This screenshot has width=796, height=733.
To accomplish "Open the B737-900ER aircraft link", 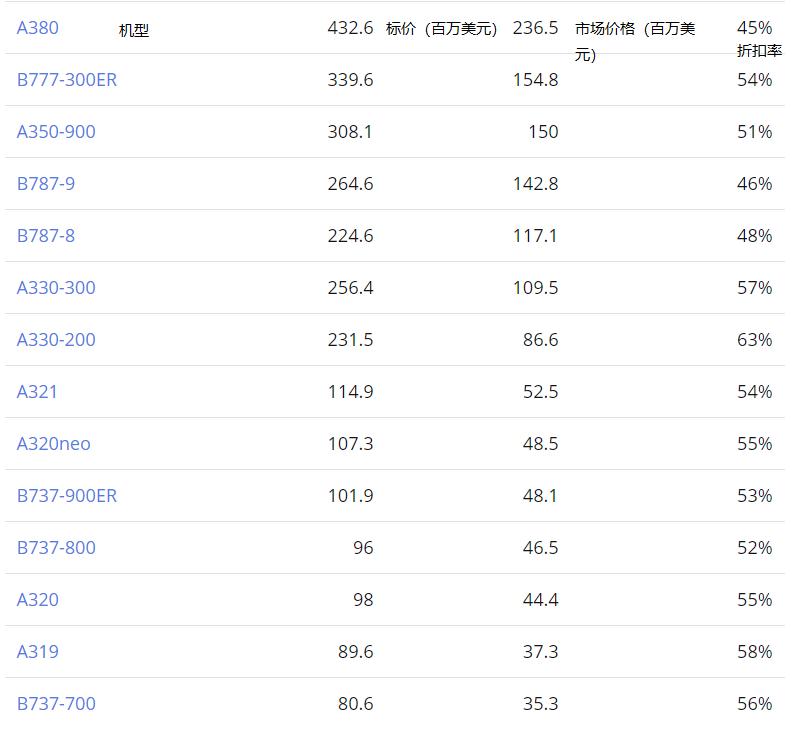I will pyautogui.click(x=67, y=495).
